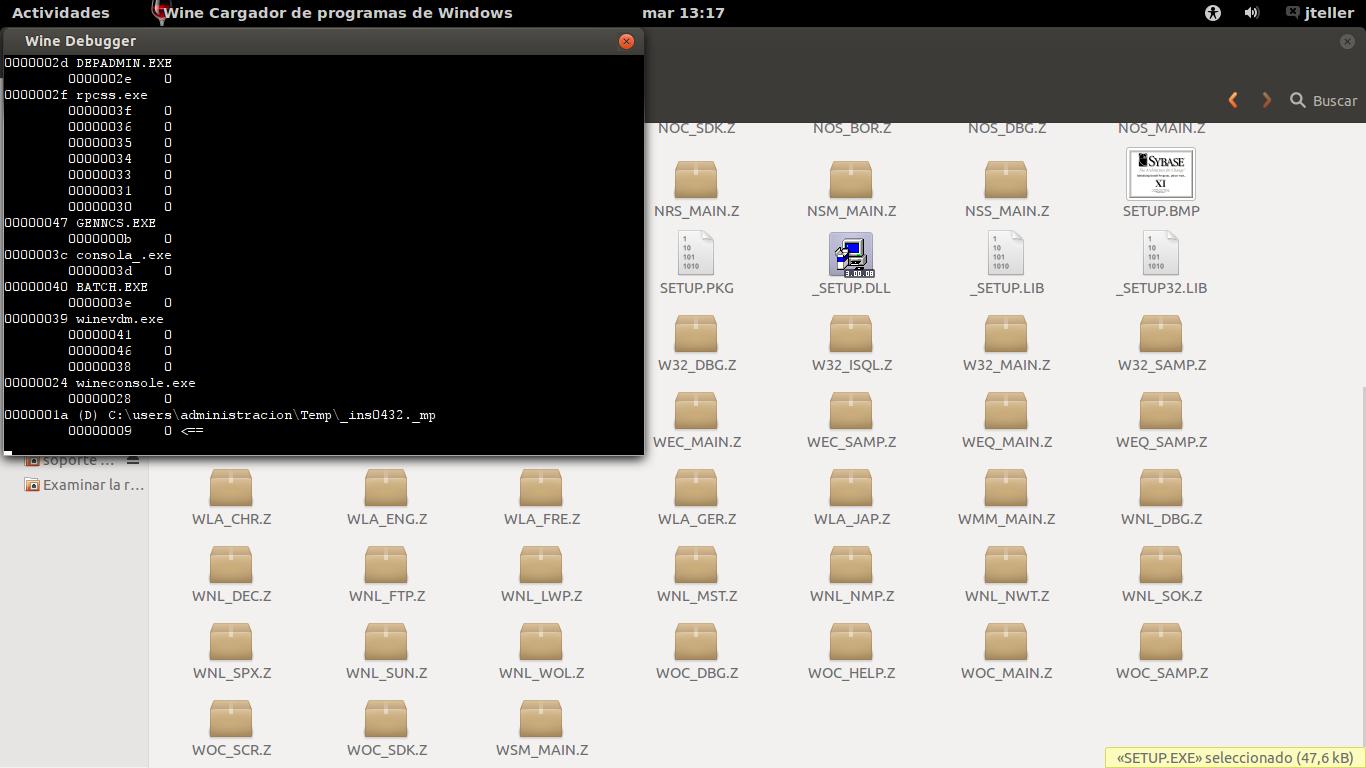The image size is (1366, 768).
Task: Open the SETUP.BMP Sybase thumbnail
Action: [1161, 174]
